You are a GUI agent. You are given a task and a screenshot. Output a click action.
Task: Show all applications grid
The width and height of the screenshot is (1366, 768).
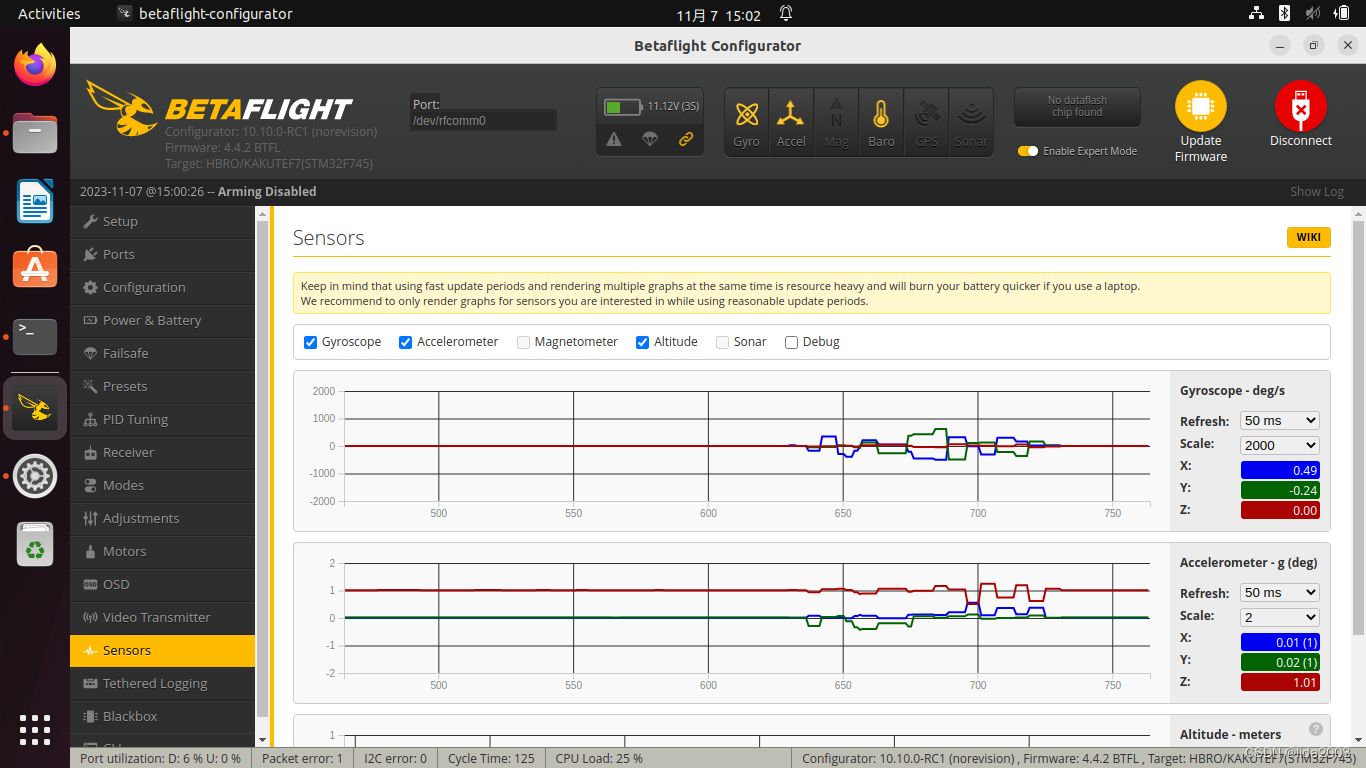pos(35,729)
